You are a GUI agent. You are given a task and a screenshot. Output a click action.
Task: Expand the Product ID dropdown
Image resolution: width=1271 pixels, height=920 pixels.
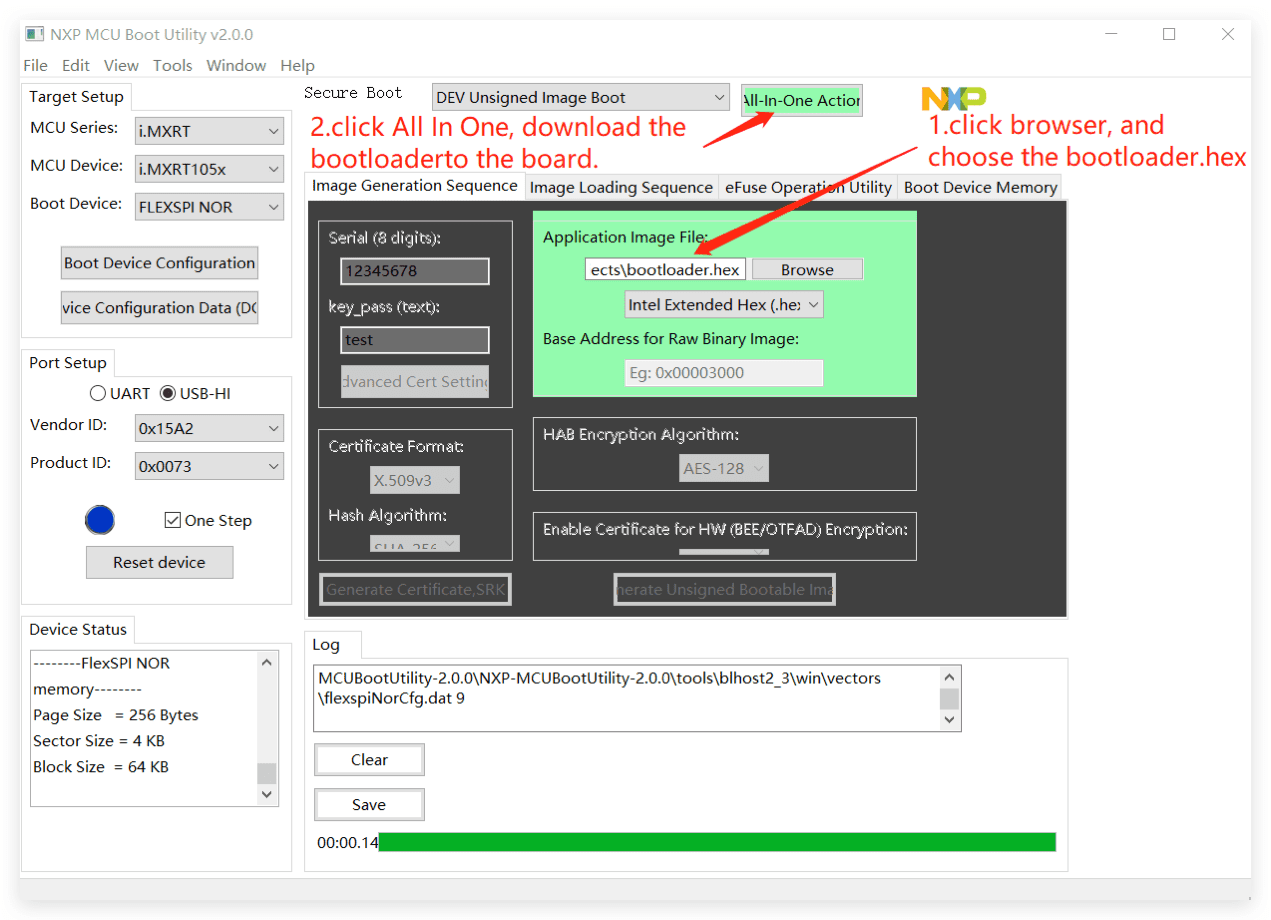209,466
